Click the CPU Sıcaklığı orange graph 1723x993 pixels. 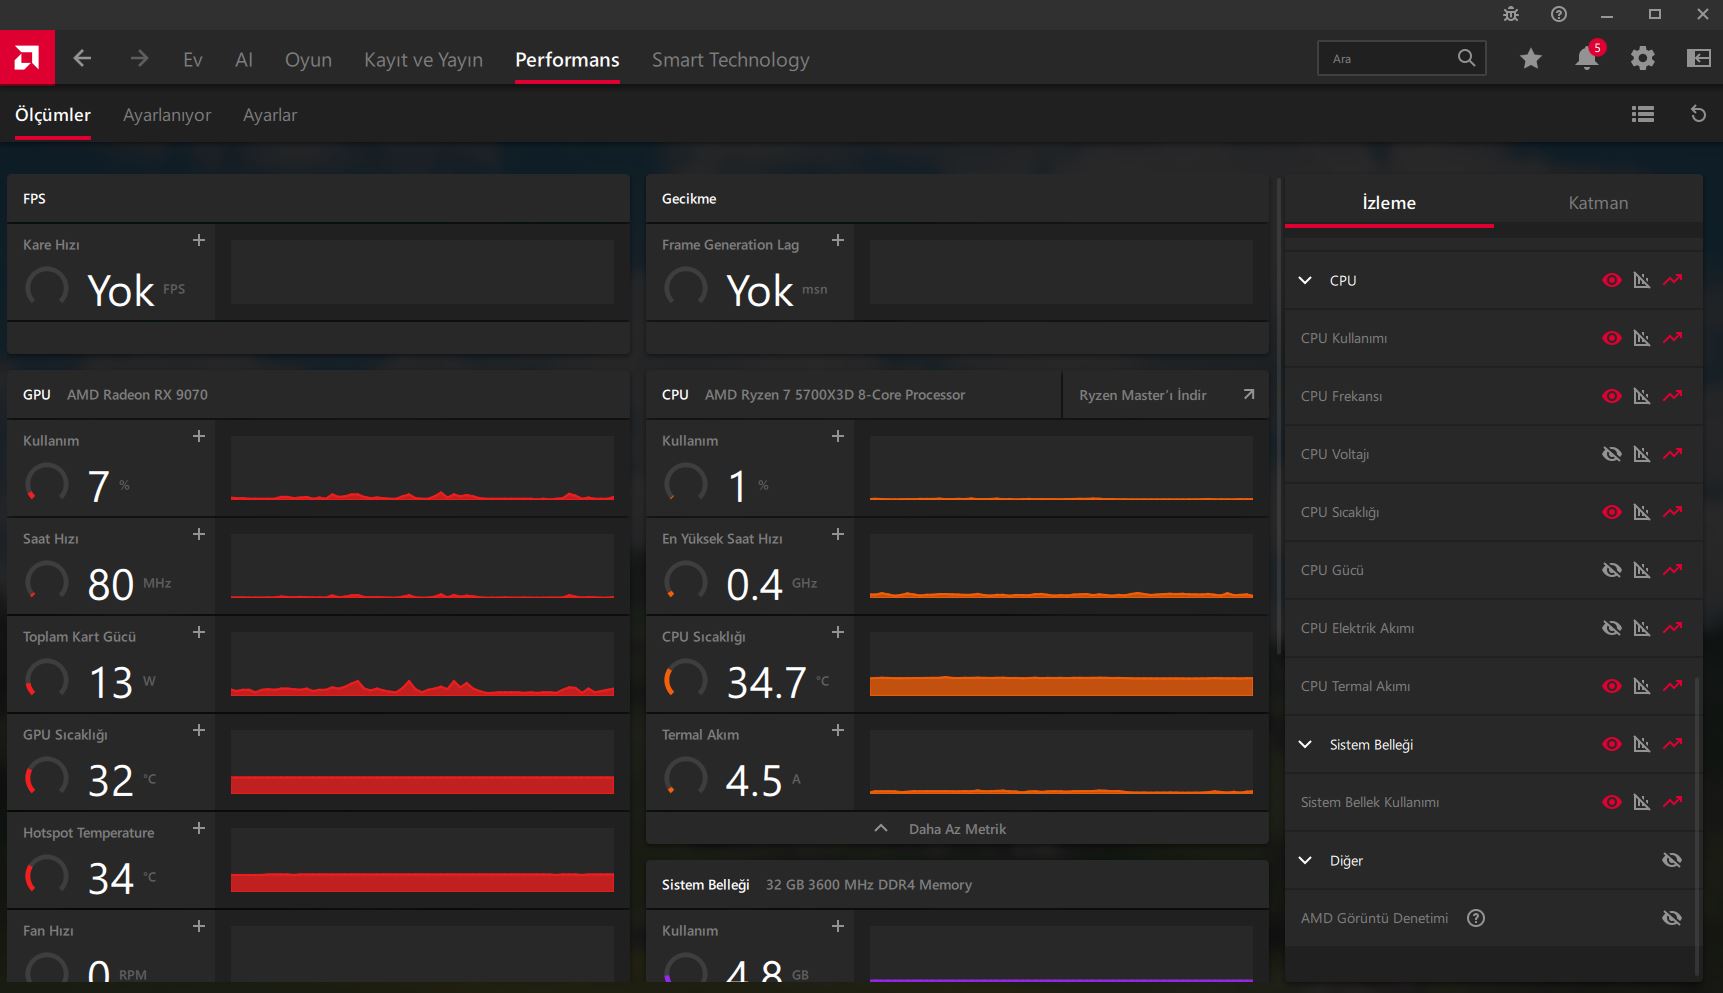pyautogui.click(x=1061, y=664)
